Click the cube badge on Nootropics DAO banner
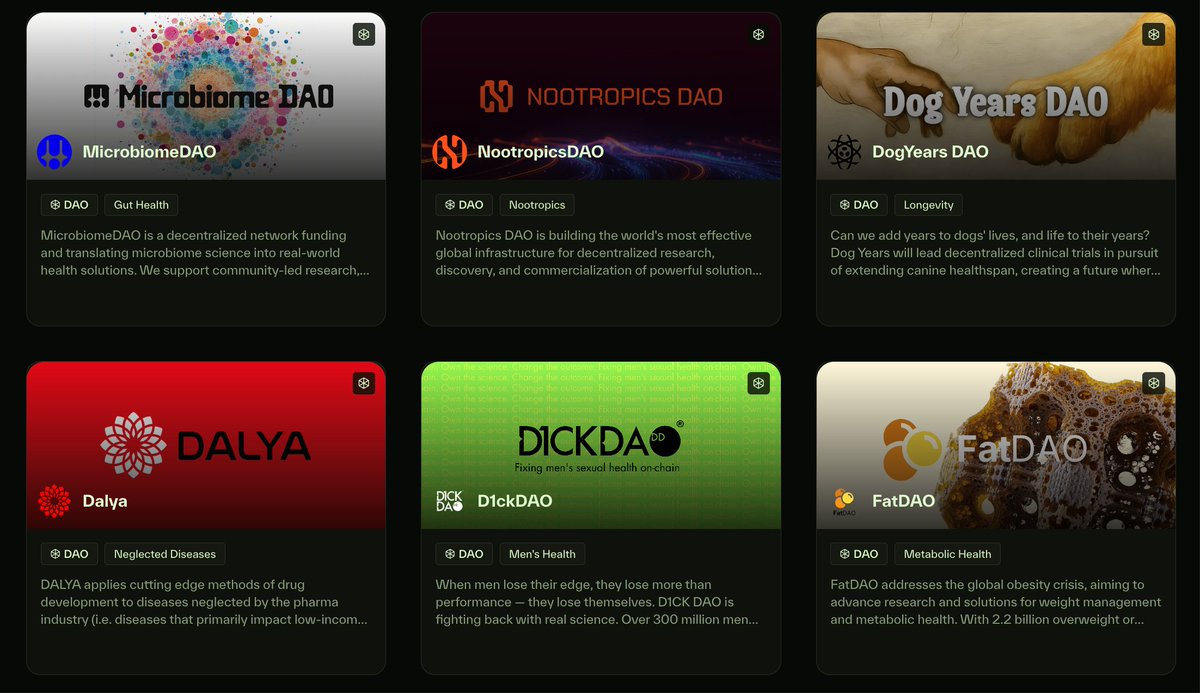This screenshot has width=1200, height=693. tap(759, 34)
